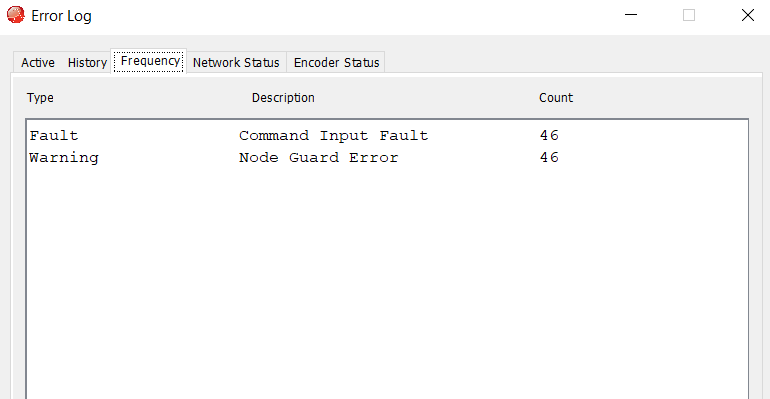Viewport: 770px width, 399px height.
Task: Select the Warning type entry
Action: tap(64, 158)
